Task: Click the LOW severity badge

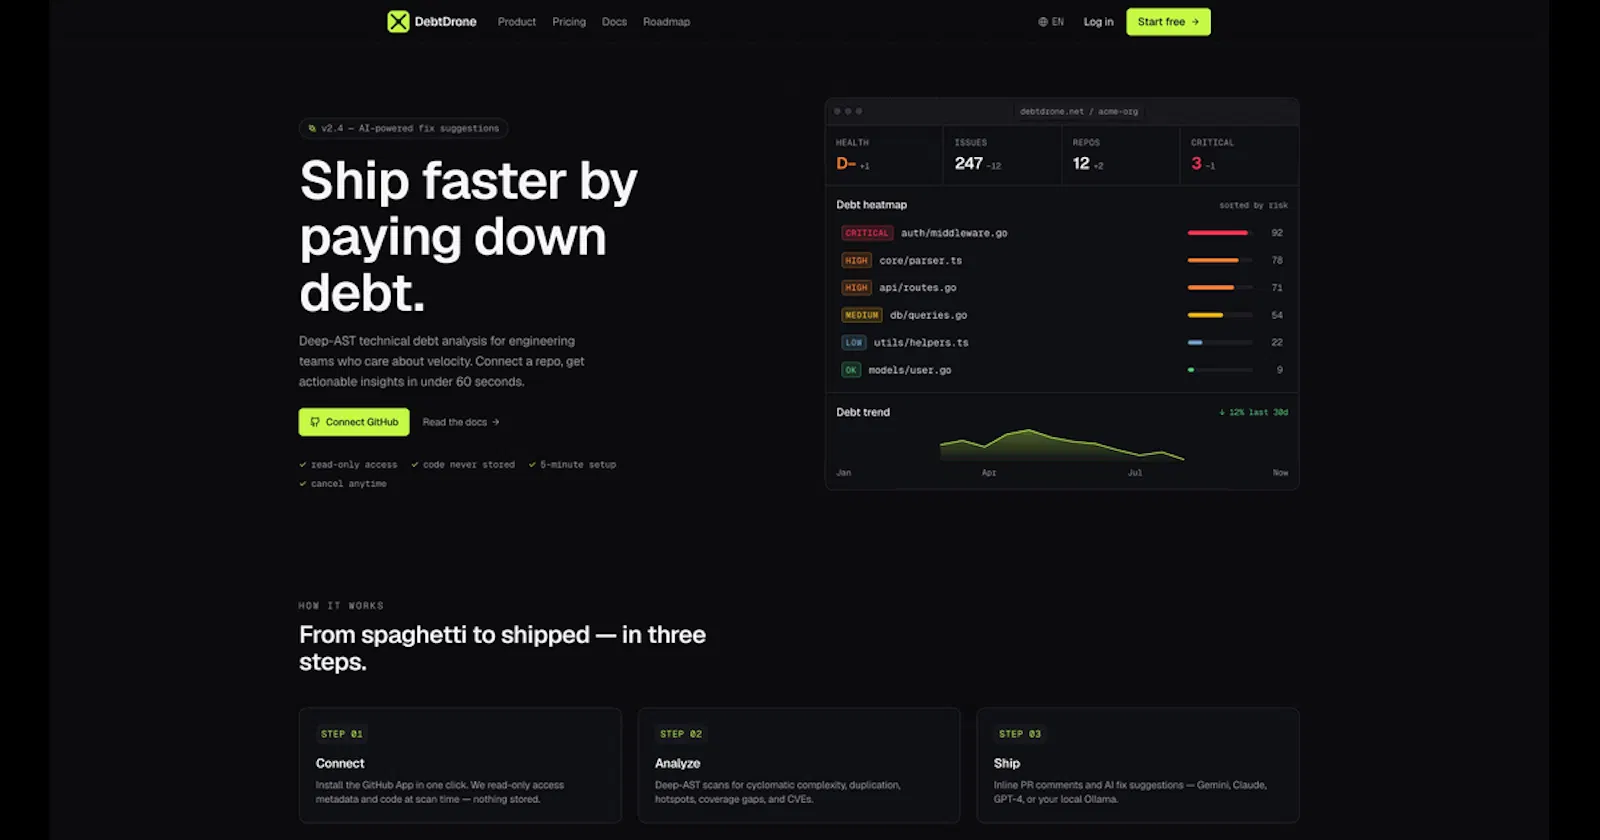Action: coord(853,342)
